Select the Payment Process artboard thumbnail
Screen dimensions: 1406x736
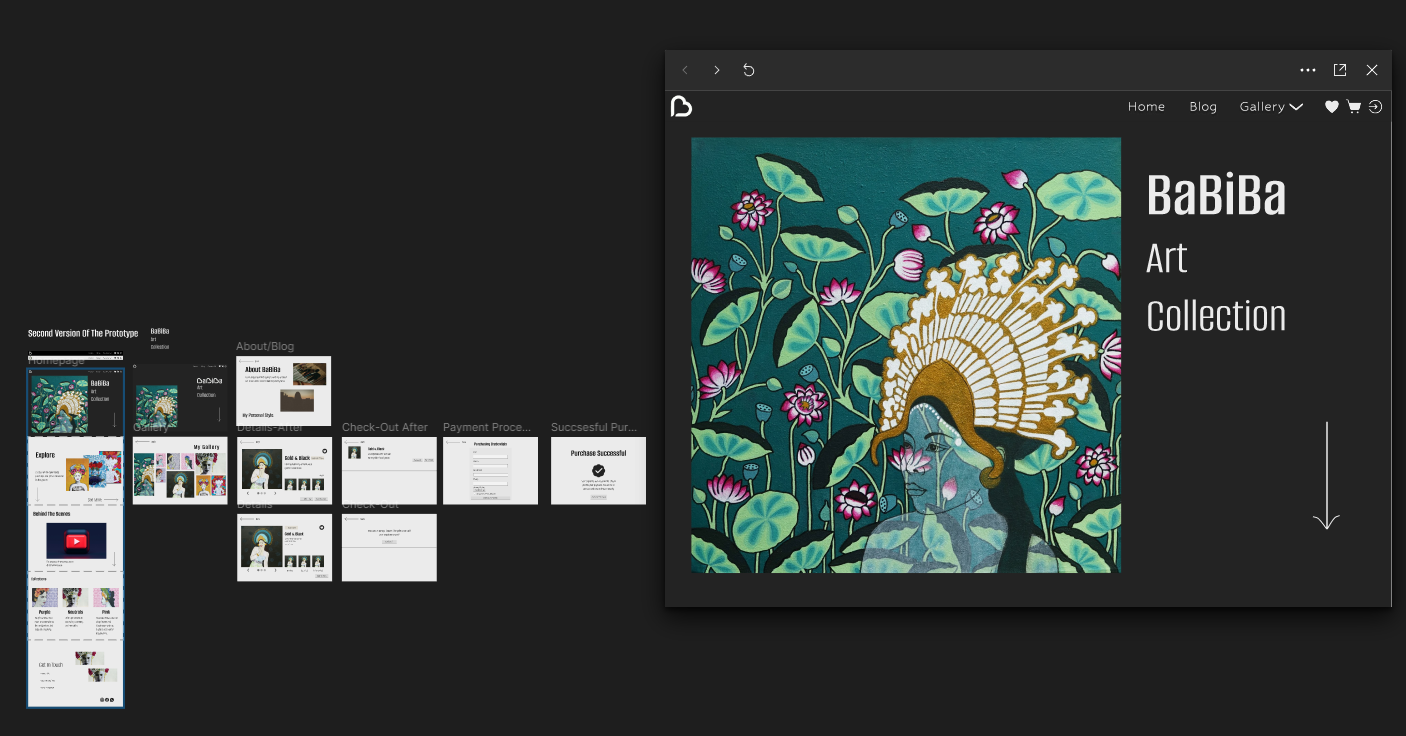490,470
